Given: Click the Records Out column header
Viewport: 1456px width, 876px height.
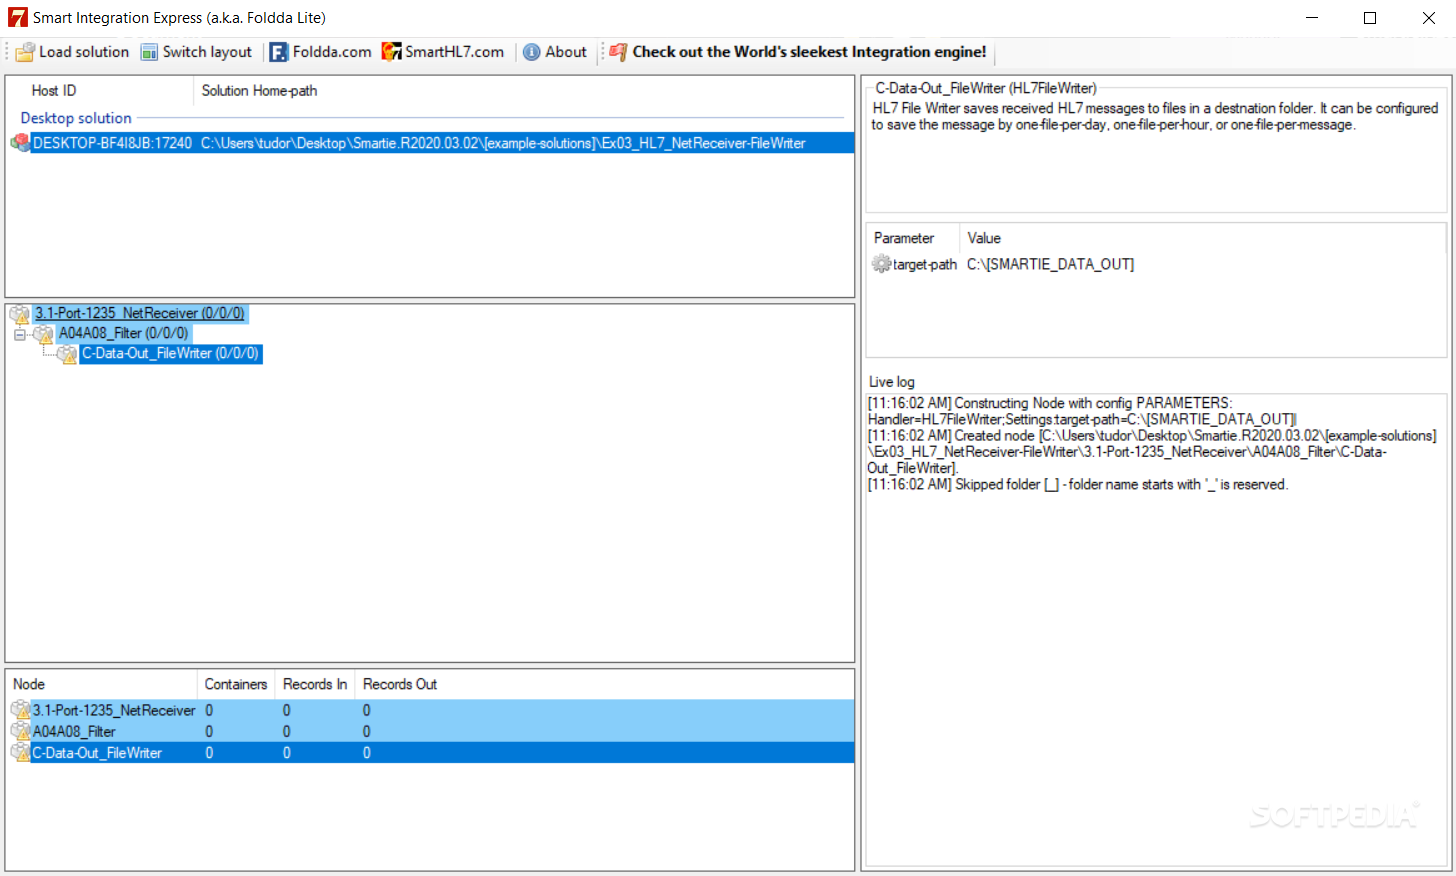Looking at the screenshot, I should click(400, 684).
